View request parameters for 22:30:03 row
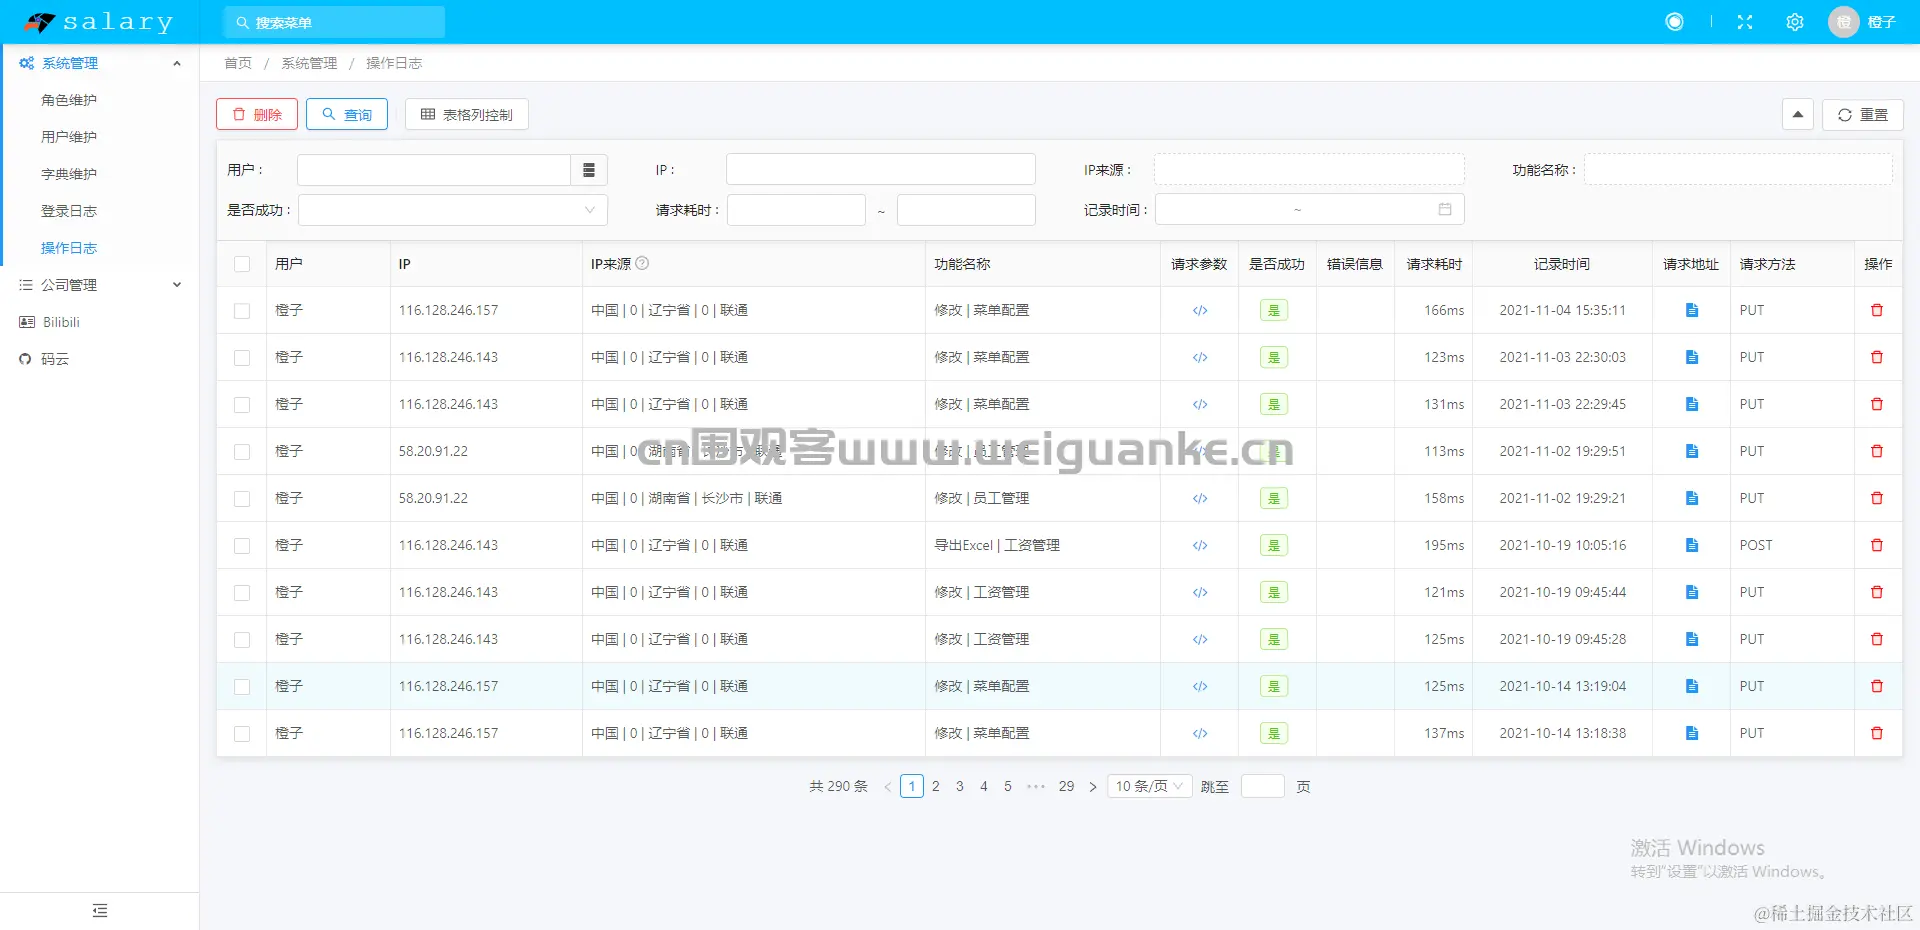1920x930 pixels. click(x=1200, y=357)
